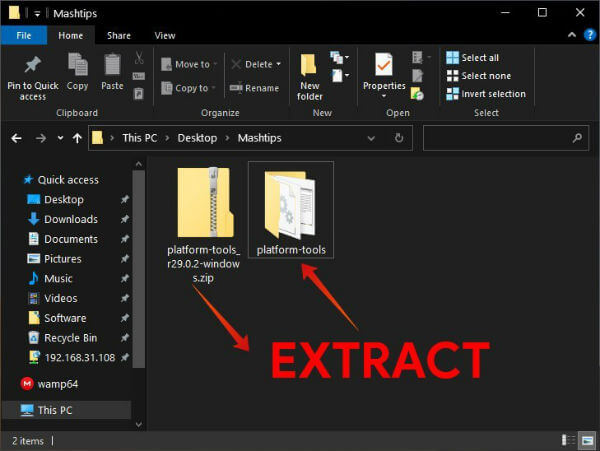
Task: Click the Rename button
Action: click(x=254, y=88)
